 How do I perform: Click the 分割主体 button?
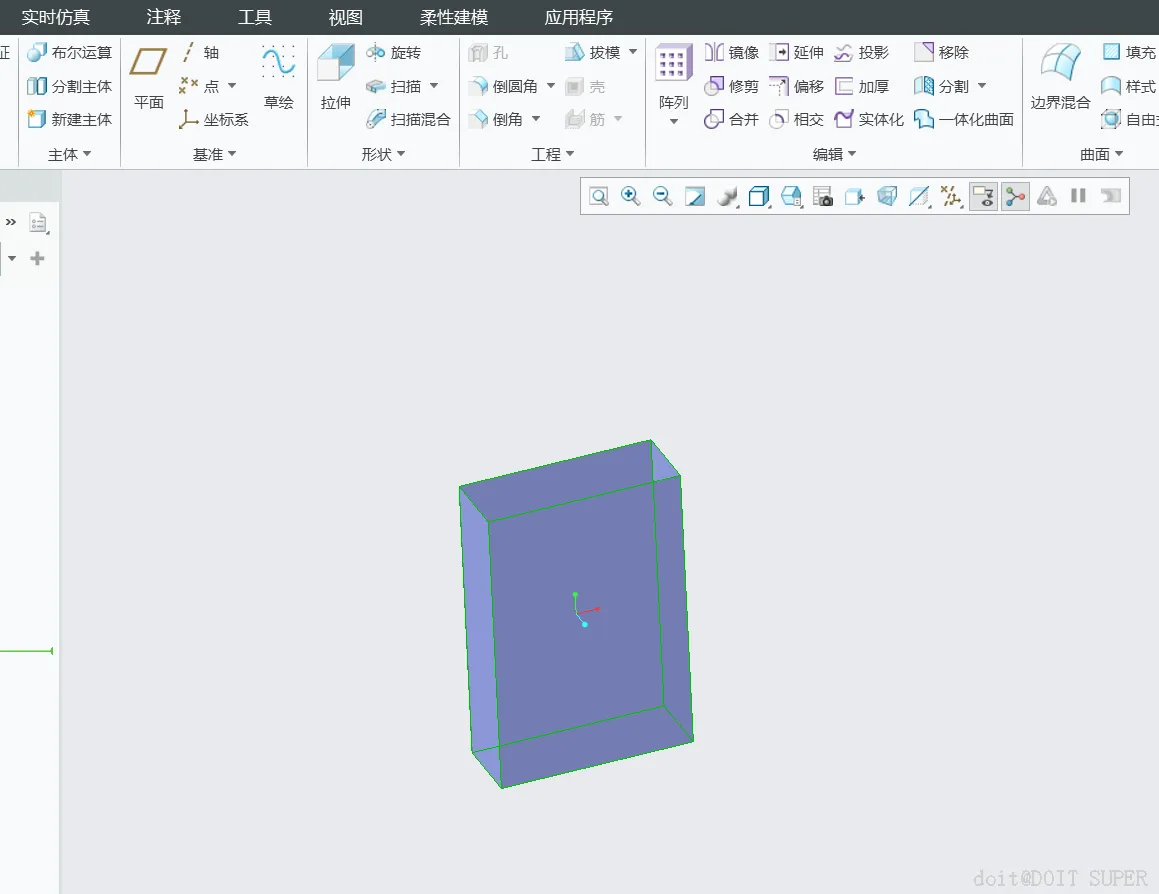click(69, 87)
